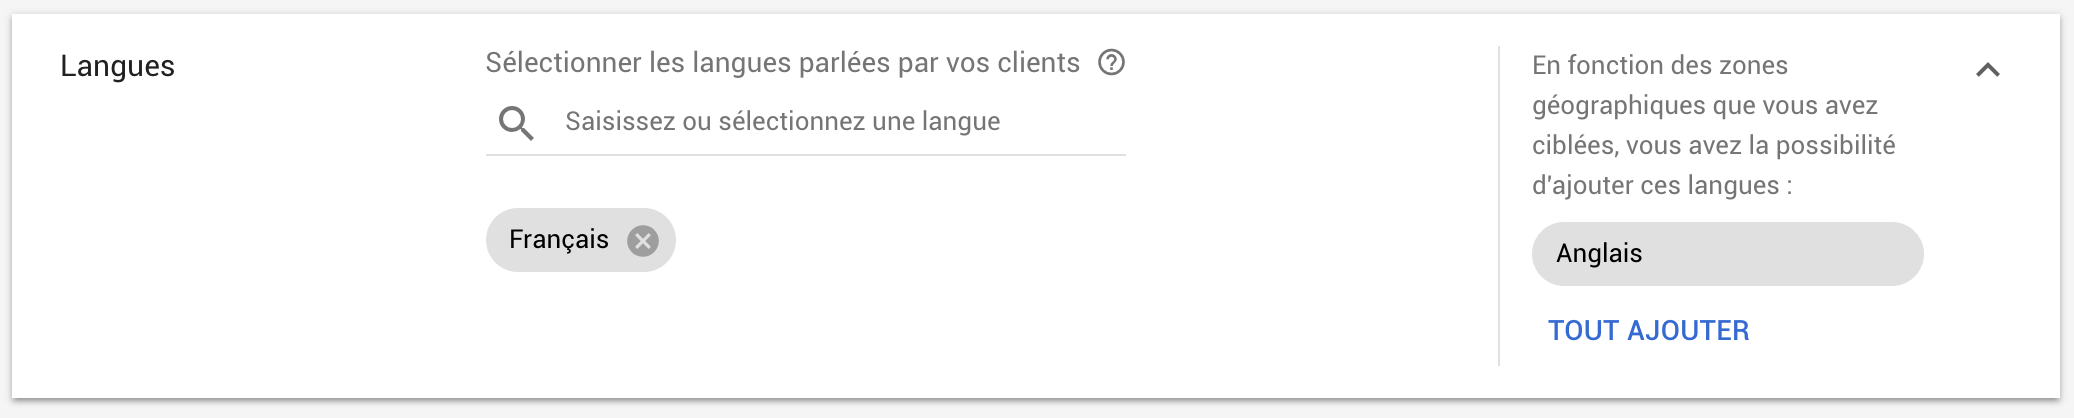The width and height of the screenshot is (2074, 418).
Task: Delete the selected Français language chip
Action: coord(643,241)
